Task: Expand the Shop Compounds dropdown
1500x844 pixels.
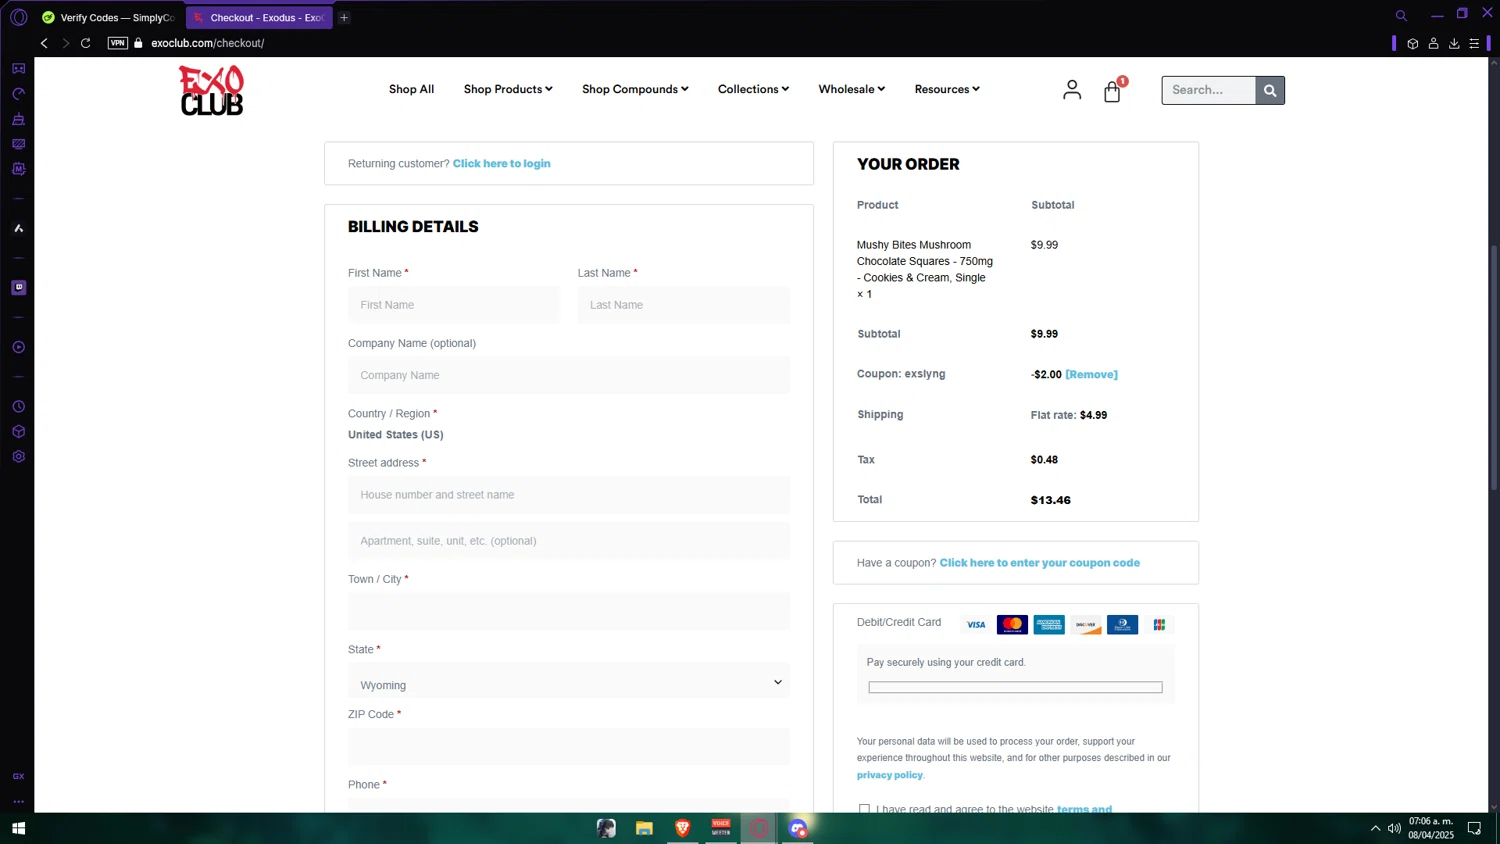Action: [x=635, y=89]
